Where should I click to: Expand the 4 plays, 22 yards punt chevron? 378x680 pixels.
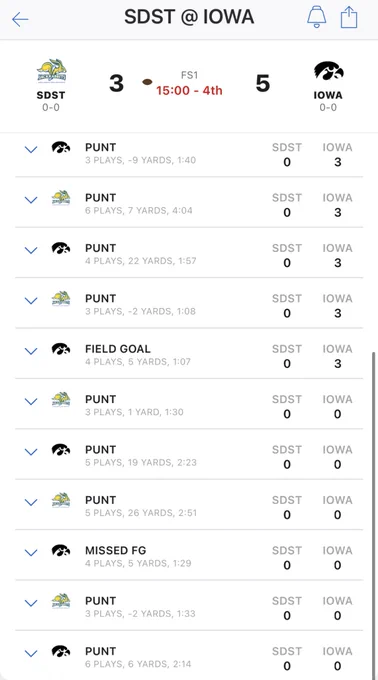(31, 250)
